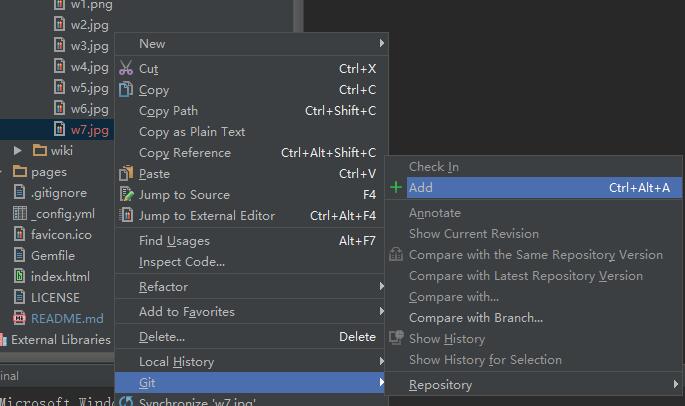685x406 pixels.
Task: Select Compare with Branch option
Action: [476, 318]
